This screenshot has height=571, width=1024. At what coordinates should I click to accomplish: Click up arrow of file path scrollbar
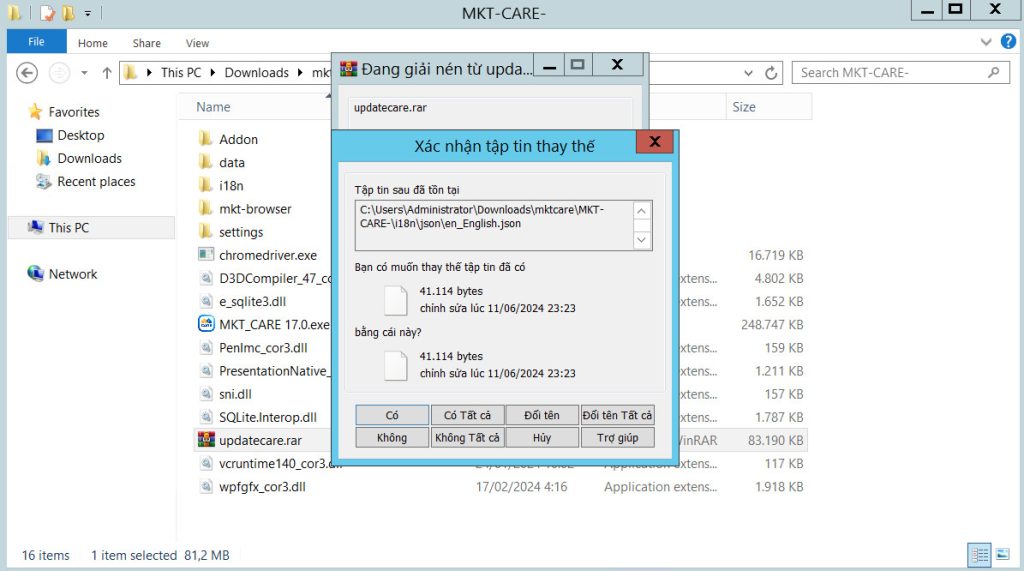pyautogui.click(x=641, y=210)
